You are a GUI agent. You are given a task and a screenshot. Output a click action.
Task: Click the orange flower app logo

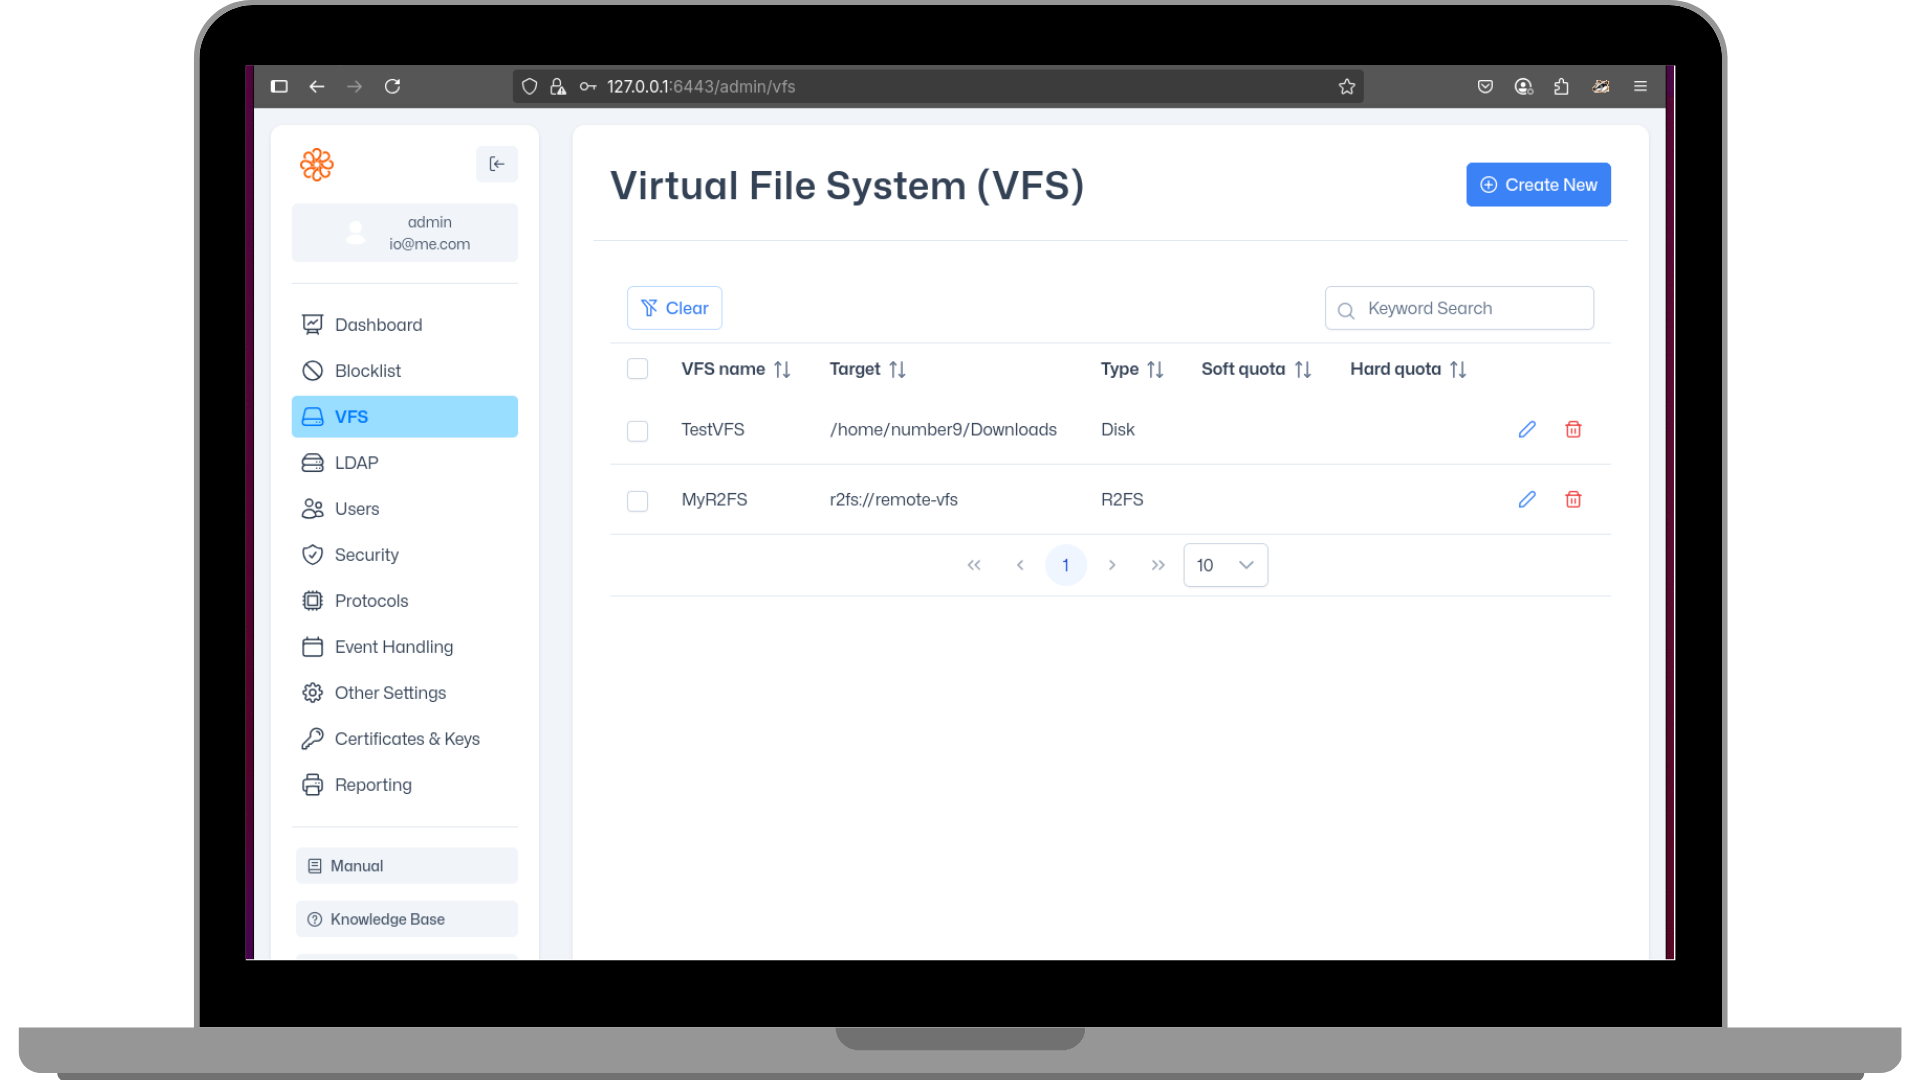click(317, 164)
